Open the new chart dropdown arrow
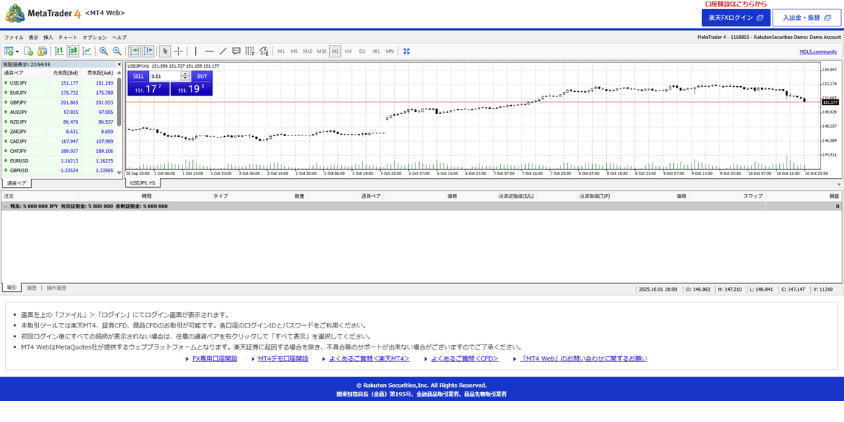844x422 pixels. click(17, 51)
